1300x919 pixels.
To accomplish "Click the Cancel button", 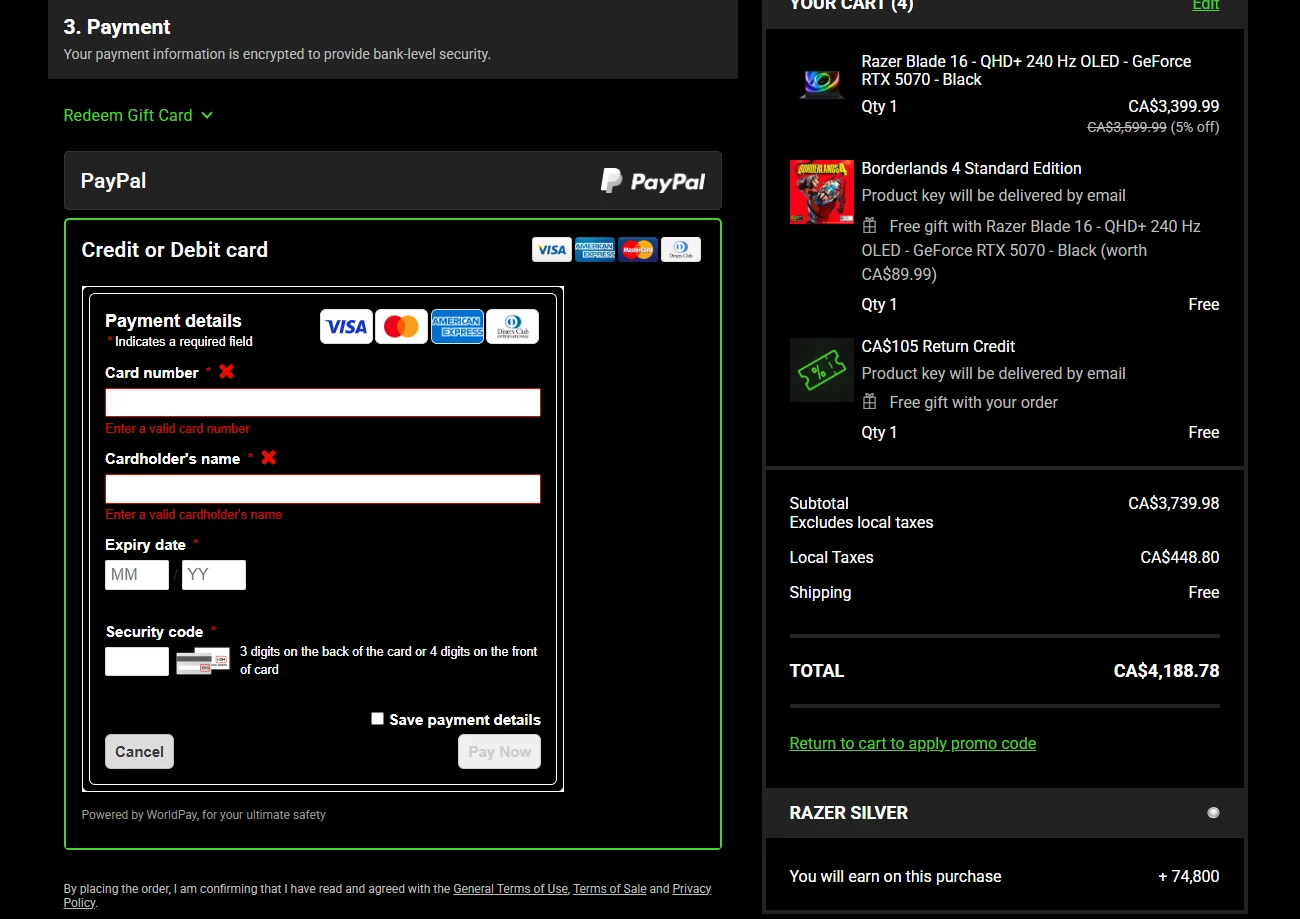I will 139,752.
